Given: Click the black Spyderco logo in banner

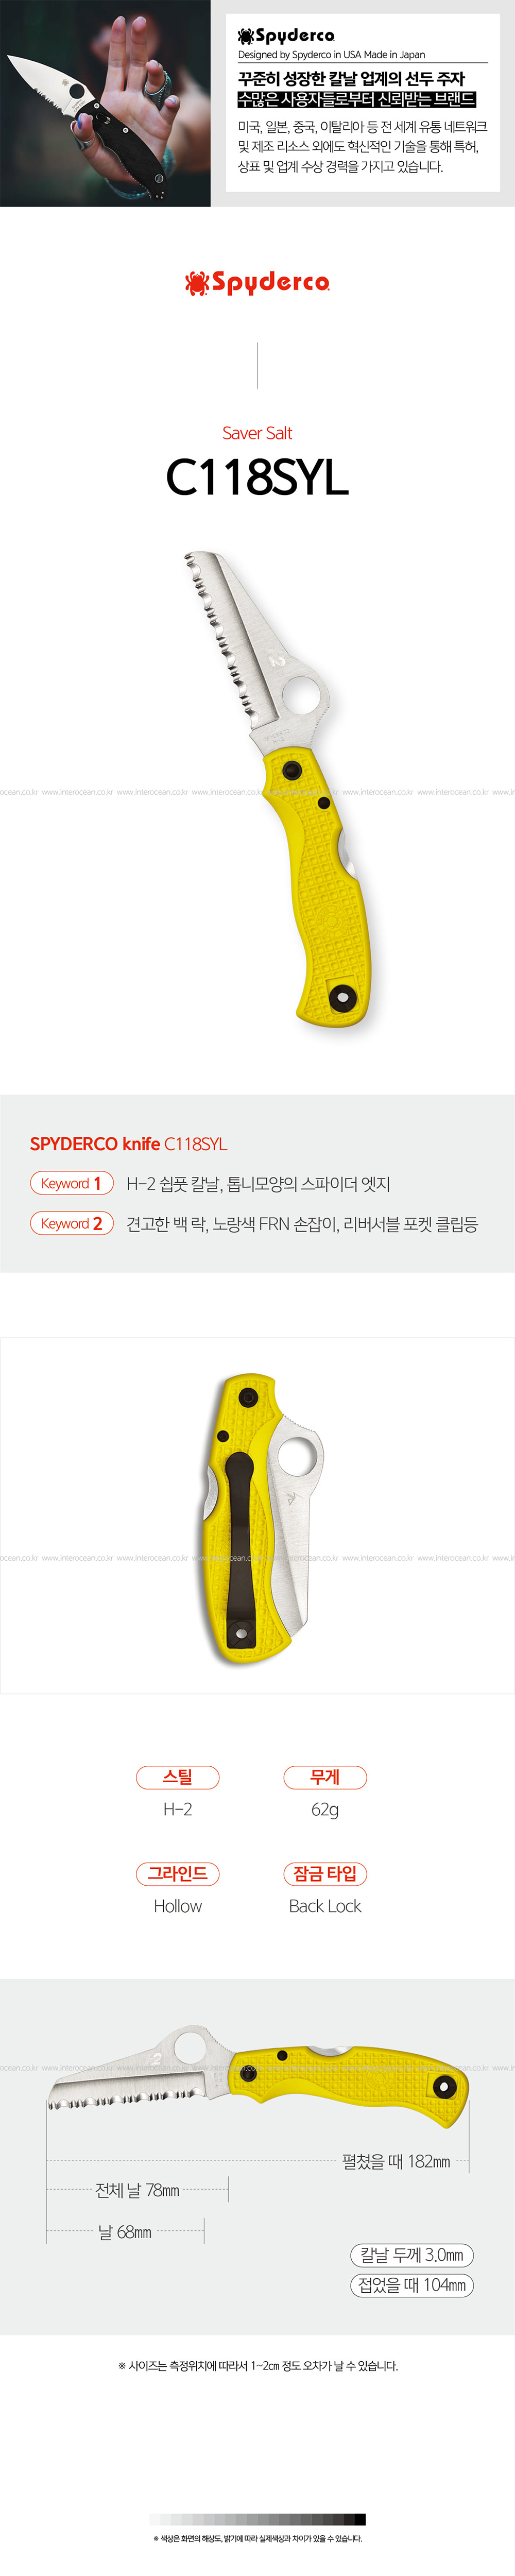Looking at the screenshot, I should tap(286, 36).
